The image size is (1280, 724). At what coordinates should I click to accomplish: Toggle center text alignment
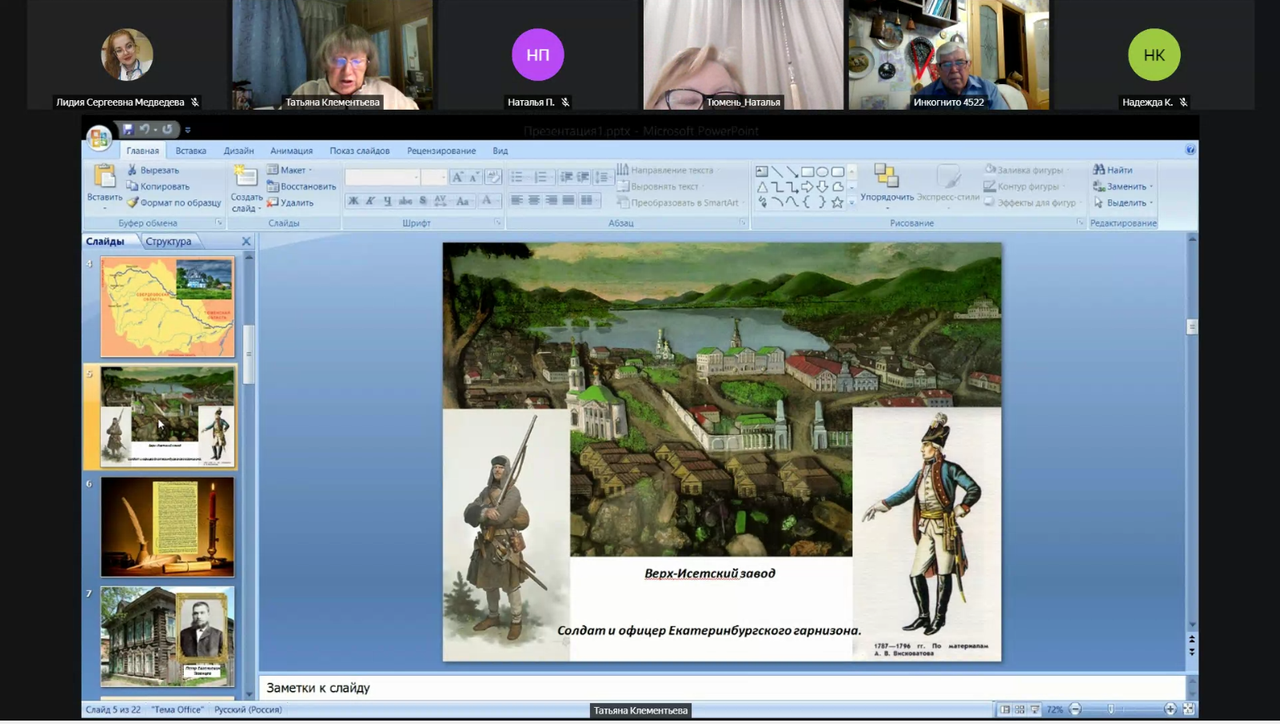coord(534,201)
